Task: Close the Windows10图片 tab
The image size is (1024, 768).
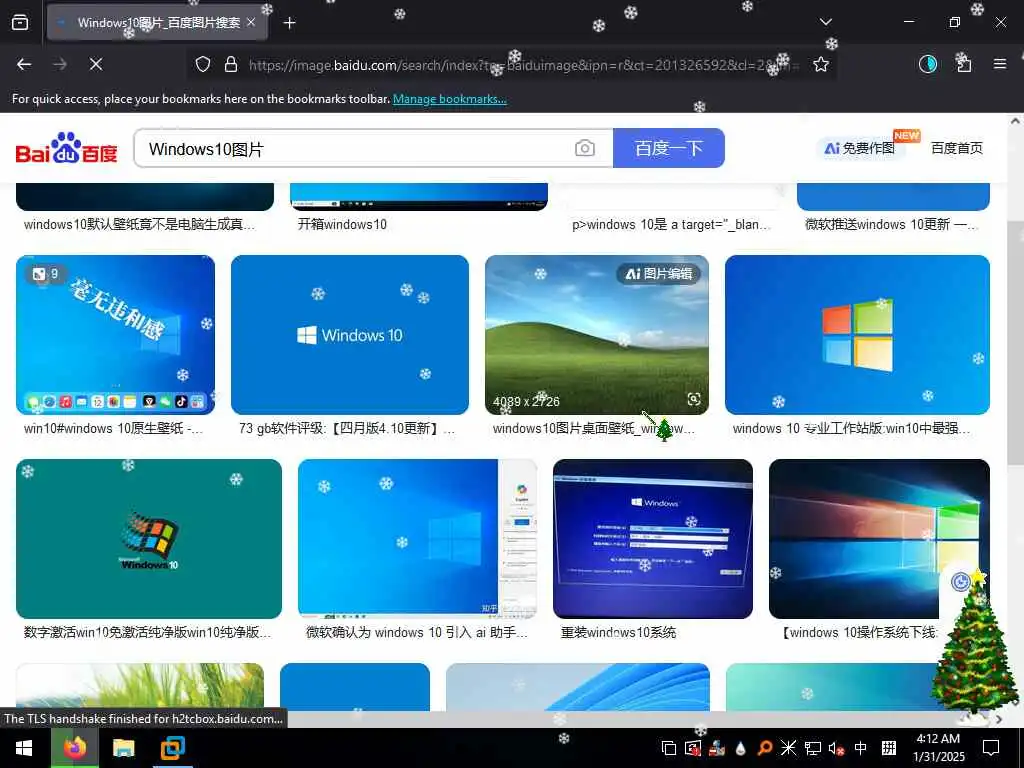Action: pyautogui.click(x=251, y=23)
